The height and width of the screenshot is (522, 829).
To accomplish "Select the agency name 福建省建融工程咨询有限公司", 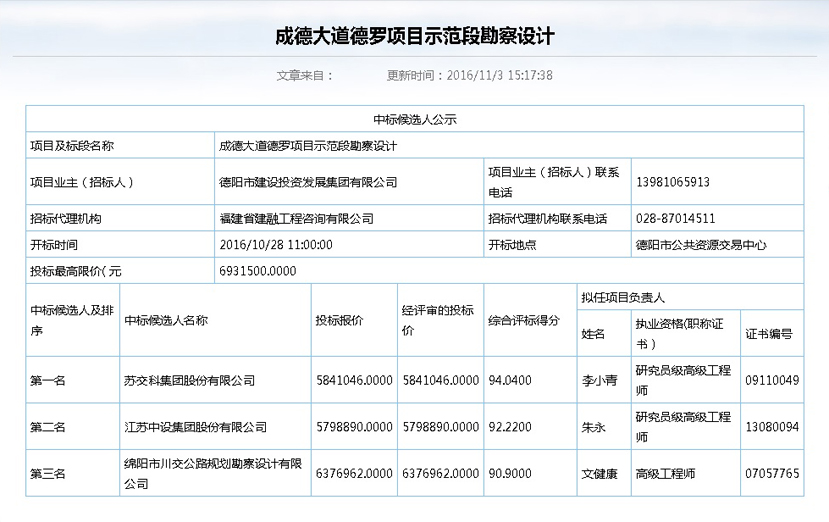I will [x=295, y=218].
